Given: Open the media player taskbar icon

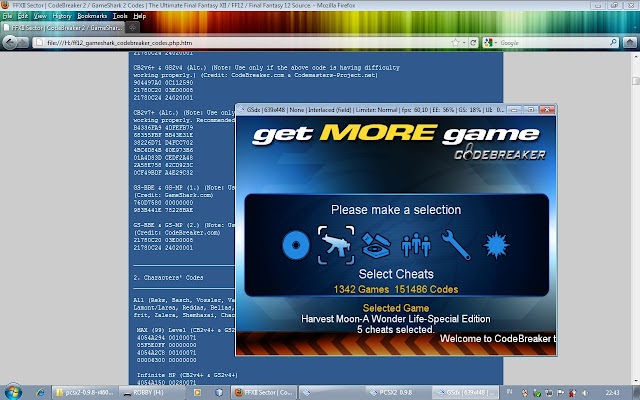Looking at the screenshot, I should click(197, 392).
